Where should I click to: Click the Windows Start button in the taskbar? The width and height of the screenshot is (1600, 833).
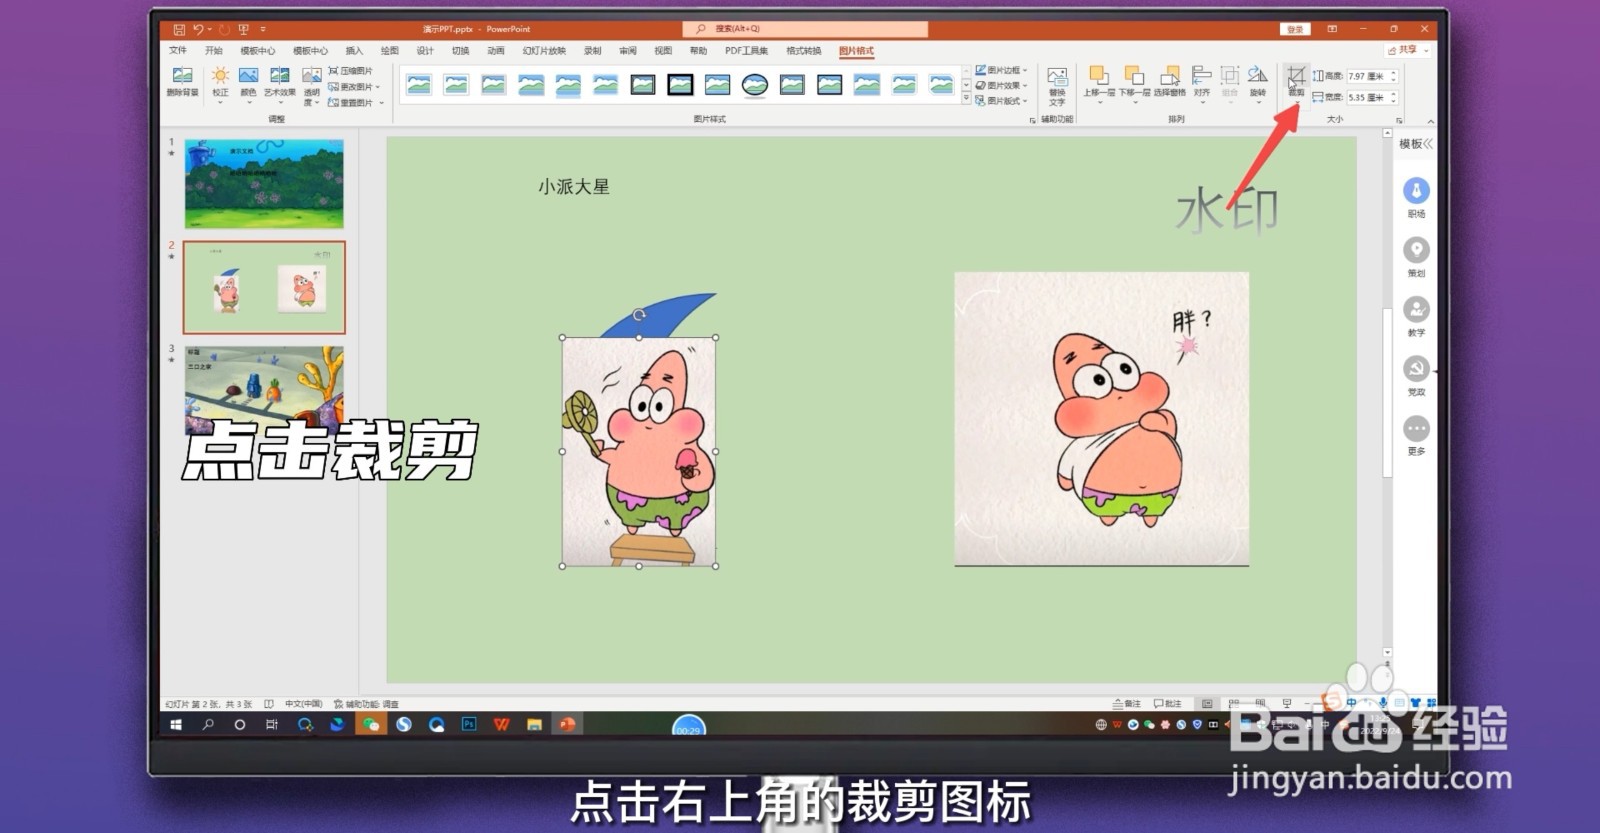(176, 725)
